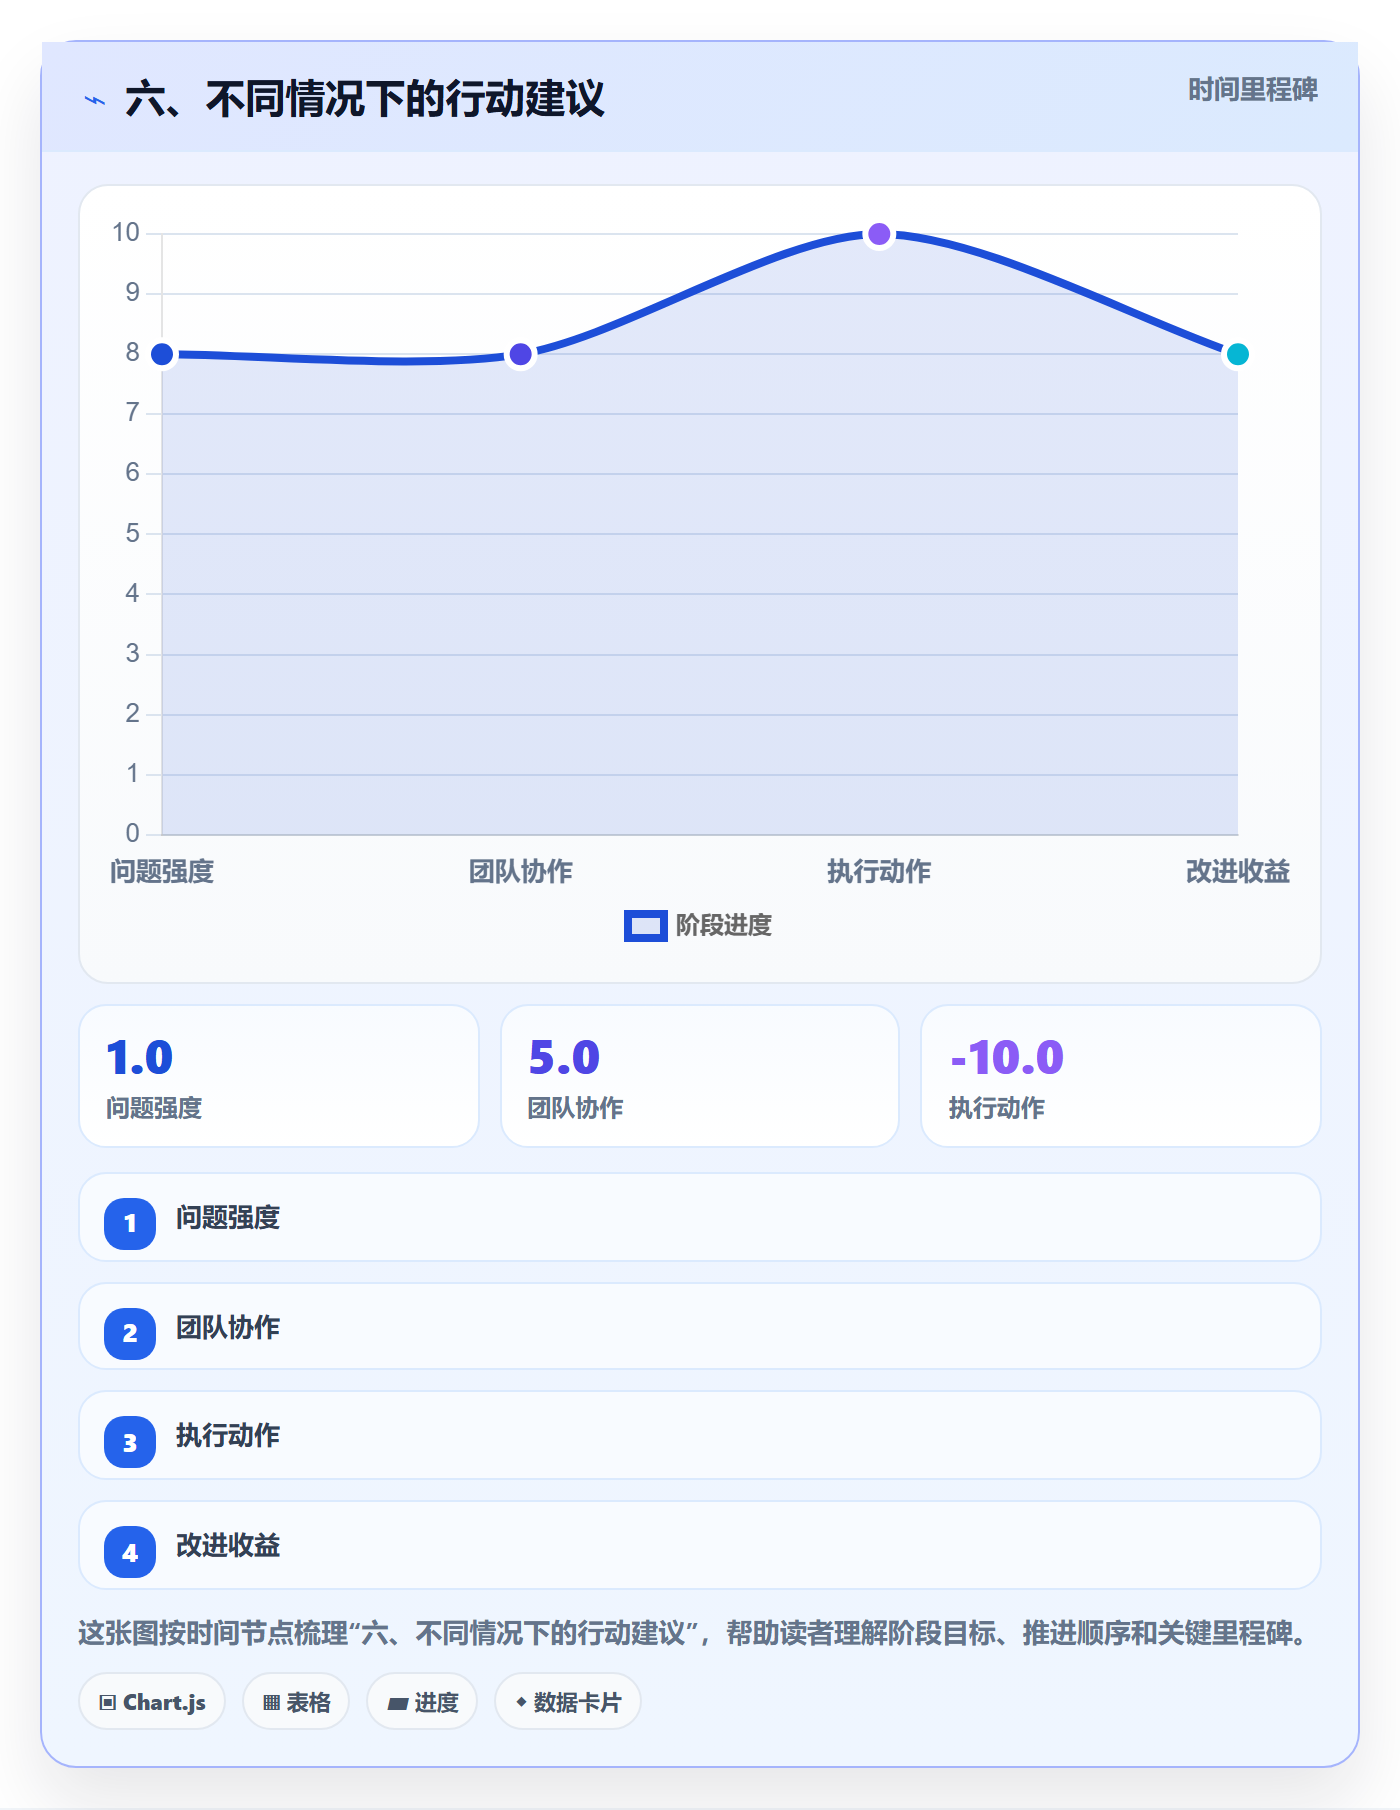The width and height of the screenshot is (1400, 1810).
Task: Click the 执行动作 x-axis label
Action: pos(879,872)
